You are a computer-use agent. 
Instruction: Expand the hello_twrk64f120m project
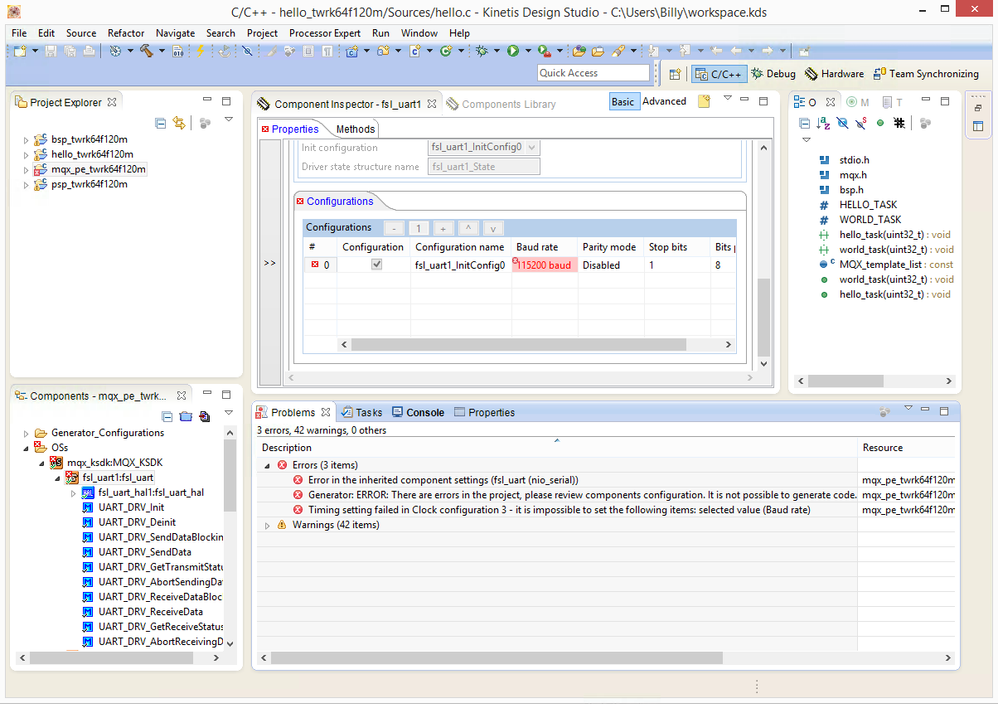click(x=26, y=155)
